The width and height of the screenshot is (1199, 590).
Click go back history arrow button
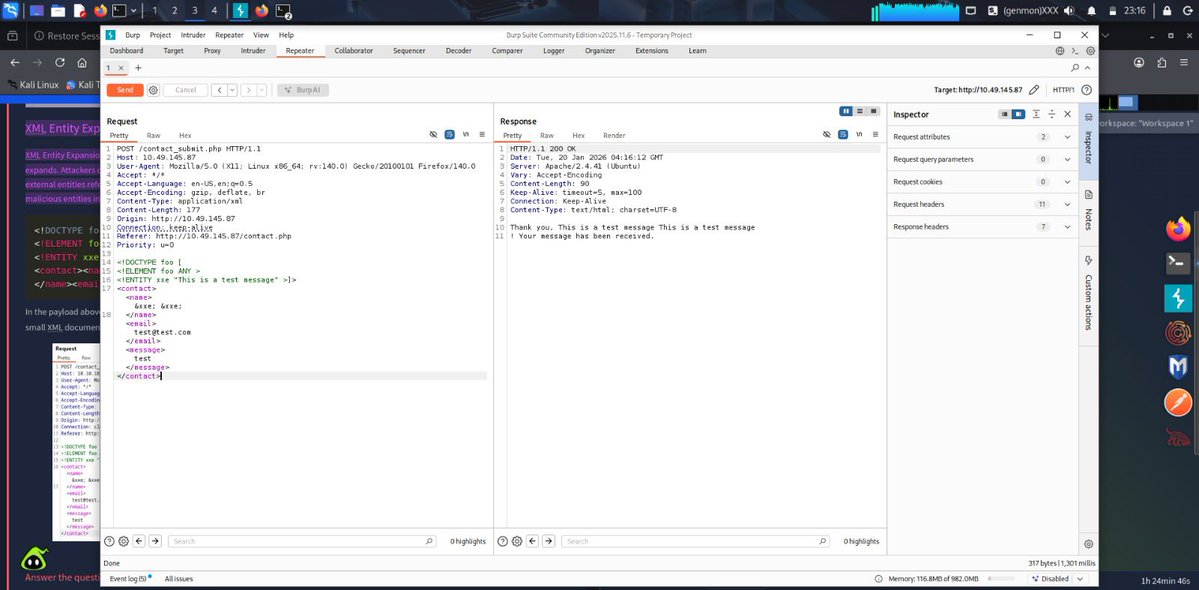click(x=219, y=90)
